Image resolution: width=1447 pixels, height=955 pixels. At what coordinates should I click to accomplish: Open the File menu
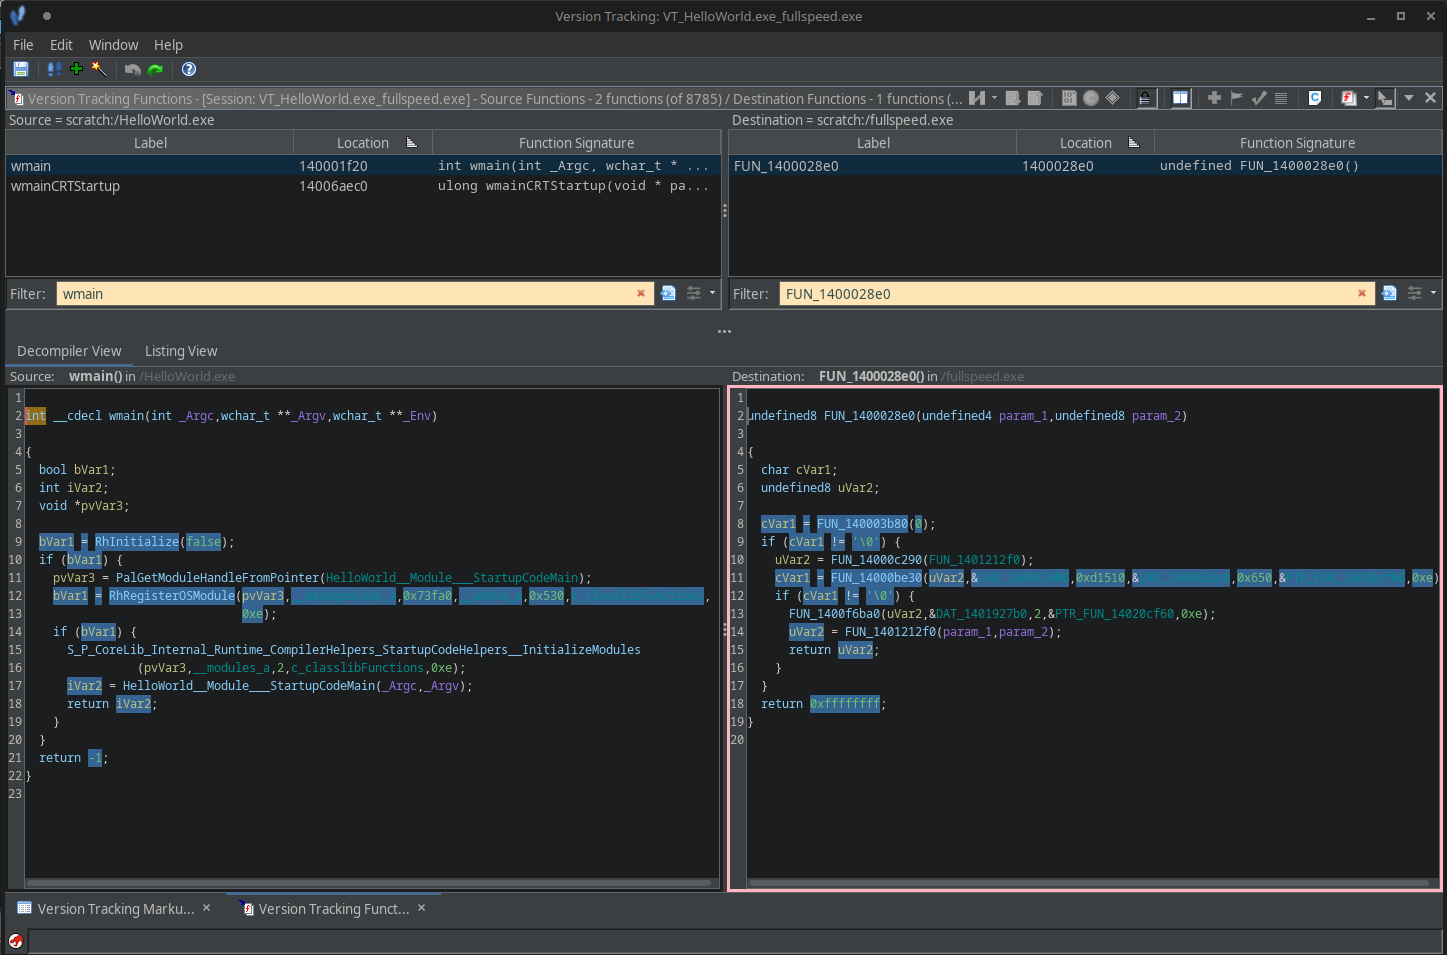pyautogui.click(x=23, y=45)
